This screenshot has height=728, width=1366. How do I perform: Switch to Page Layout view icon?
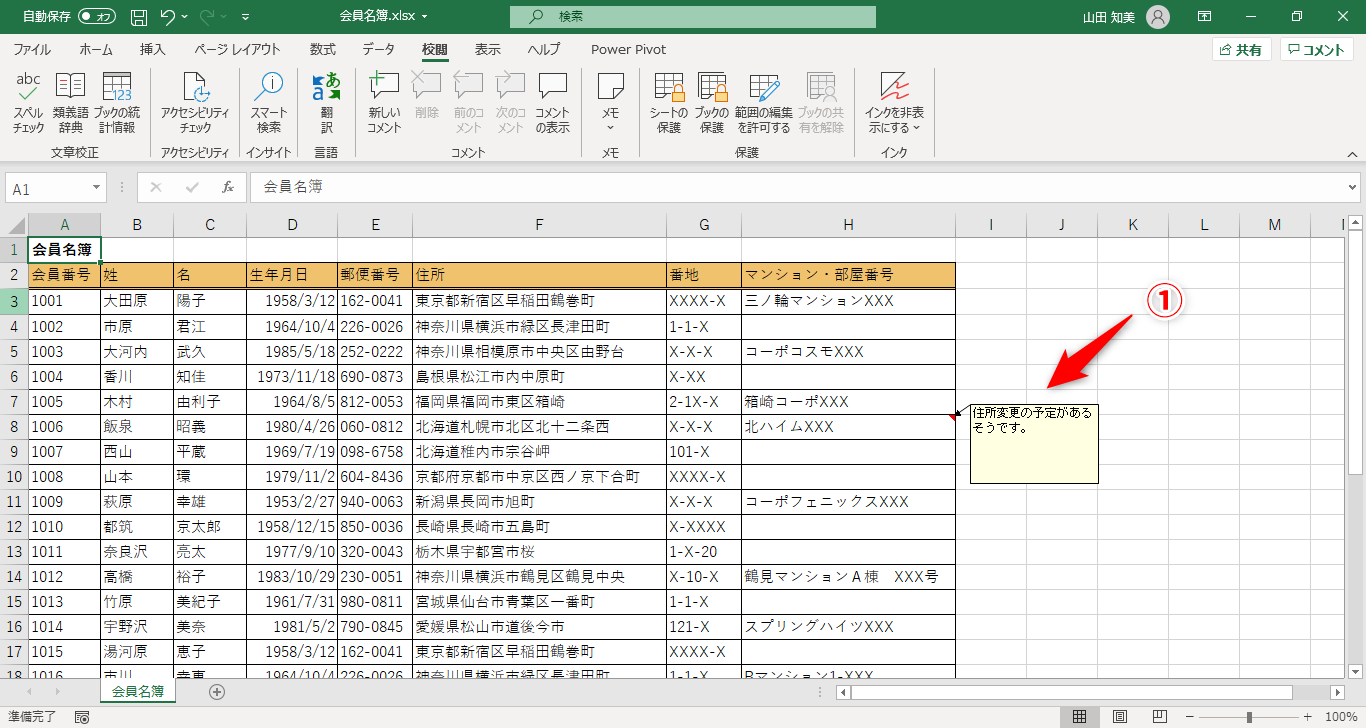pos(1120,717)
